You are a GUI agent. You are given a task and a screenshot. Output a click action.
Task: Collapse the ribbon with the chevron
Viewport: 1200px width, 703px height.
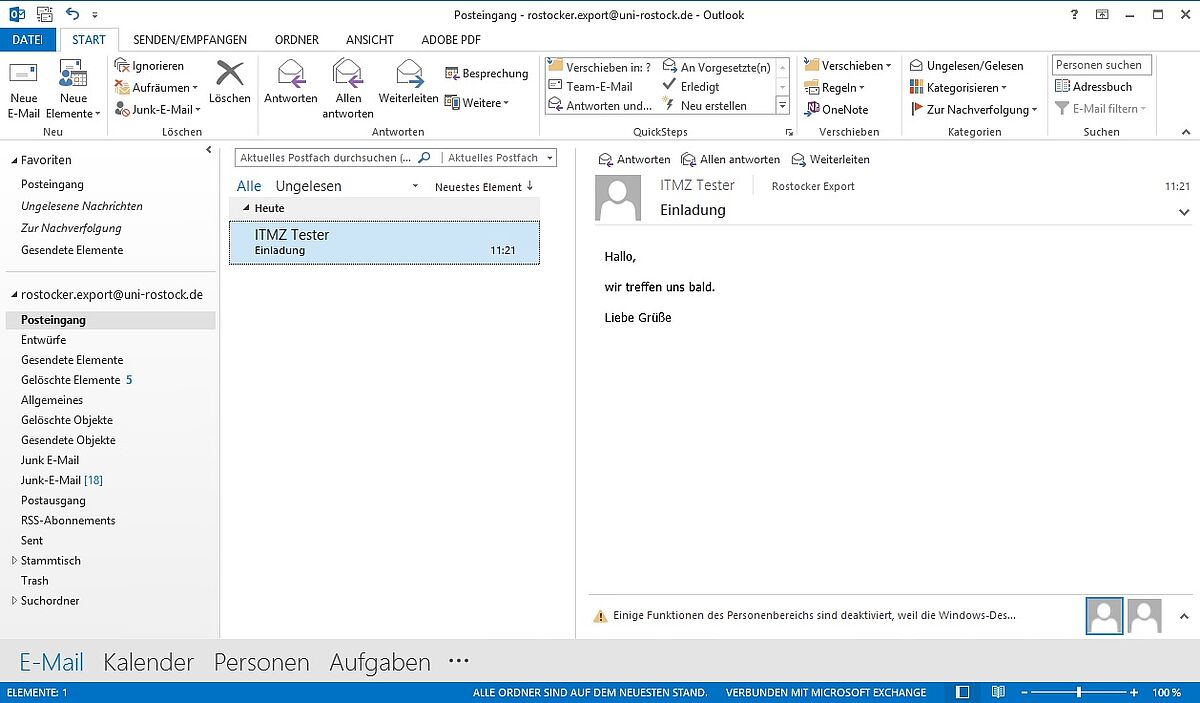click(x=1186, y=132)
